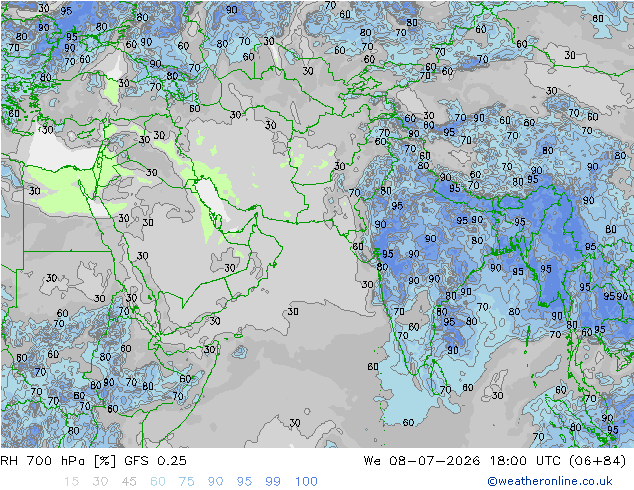Click the 'We 08-07-2026' date text
This screenshot has height=490, width=634.
pos(422,461)
